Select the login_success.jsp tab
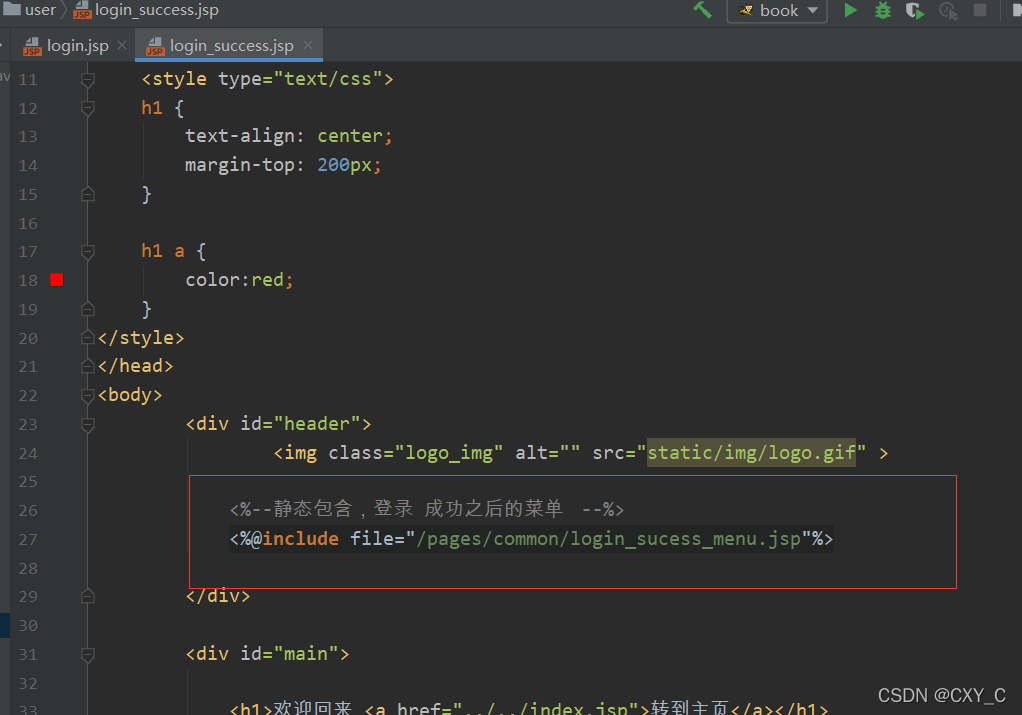This screenshot has height=715, width=1022. 231,46
